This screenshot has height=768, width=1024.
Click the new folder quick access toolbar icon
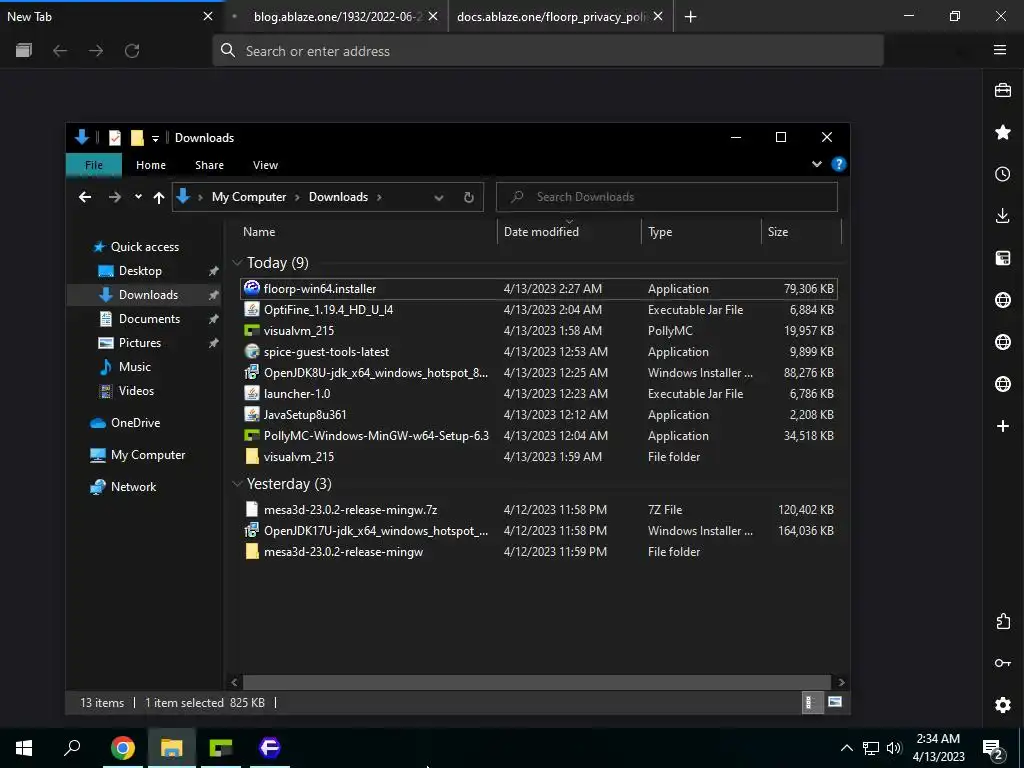pos(137,138)
